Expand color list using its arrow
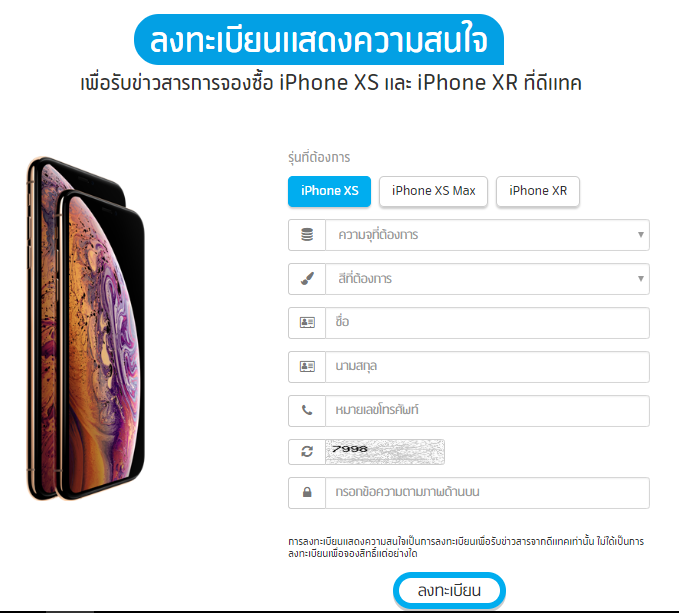 (641, 279)
